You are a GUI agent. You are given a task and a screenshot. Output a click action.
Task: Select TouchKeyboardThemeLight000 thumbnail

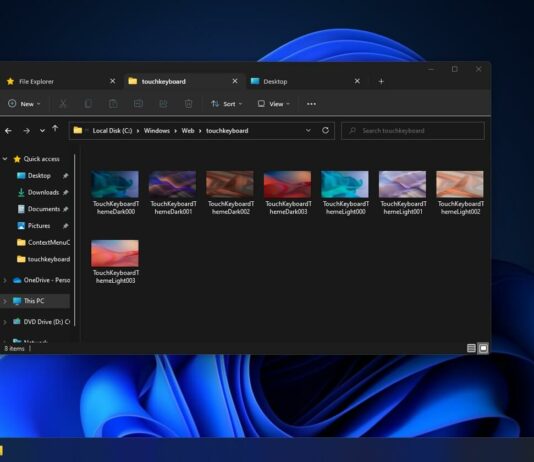pos(345,184)
